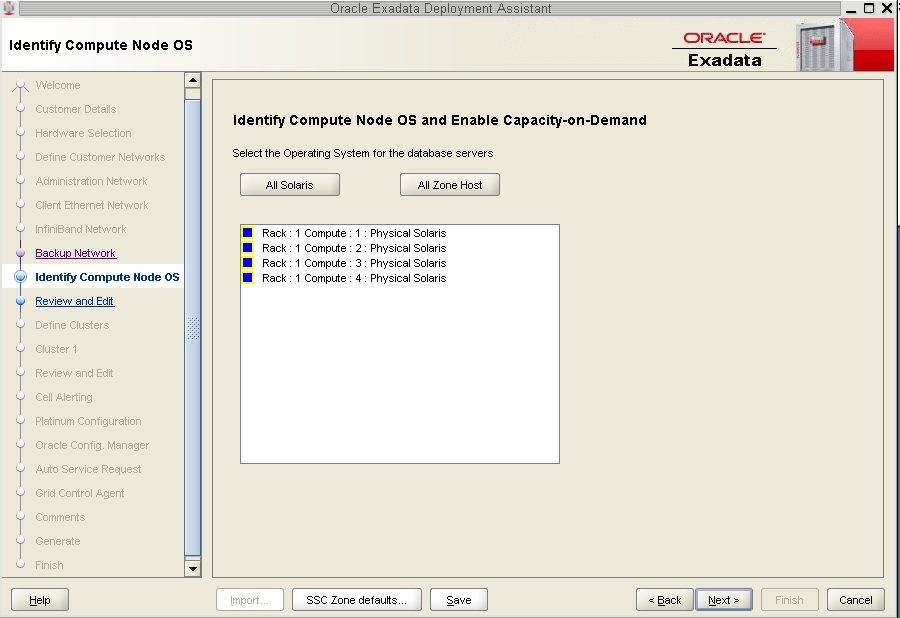Go back to the previous step
The width and height of the screenshot is (900, 618).
(x=663, y=599)
